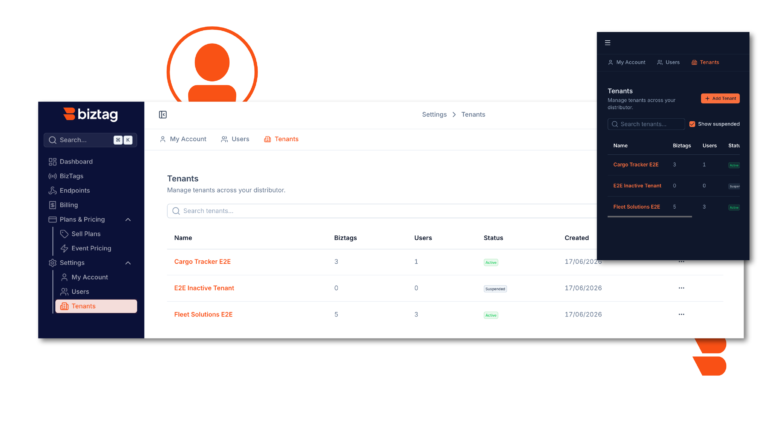Image resolution: width=782 pixels, height=440 pixels.
Task: Click the Users column header in main table
Action: (423, 238)
